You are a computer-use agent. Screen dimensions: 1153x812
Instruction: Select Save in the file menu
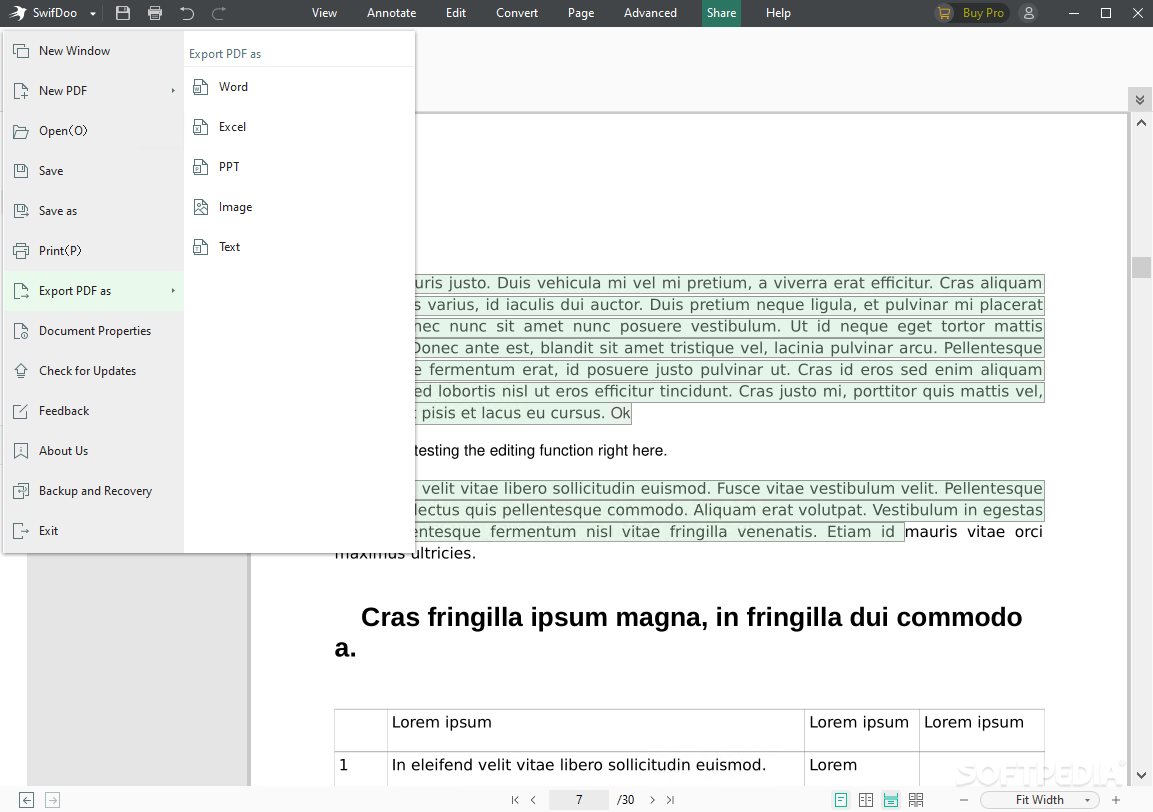tap(93, 171)
